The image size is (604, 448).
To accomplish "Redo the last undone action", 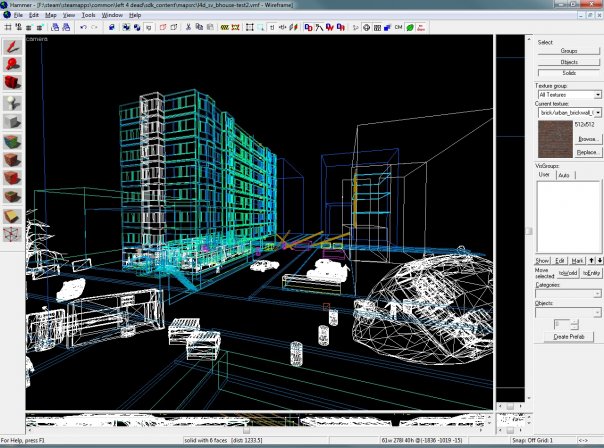I will 94,27.
